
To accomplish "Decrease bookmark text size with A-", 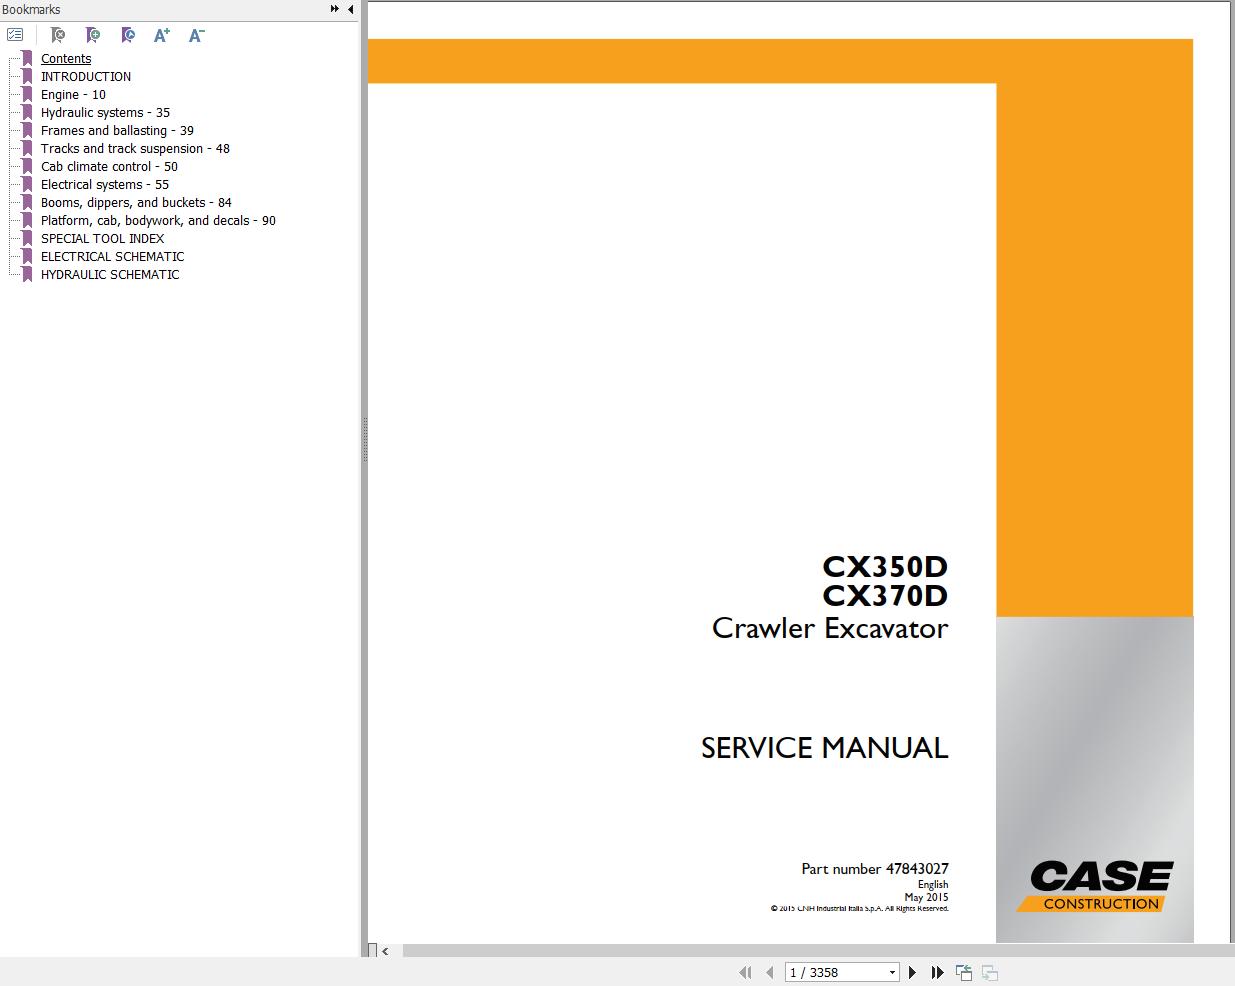I will click(197, 35).
